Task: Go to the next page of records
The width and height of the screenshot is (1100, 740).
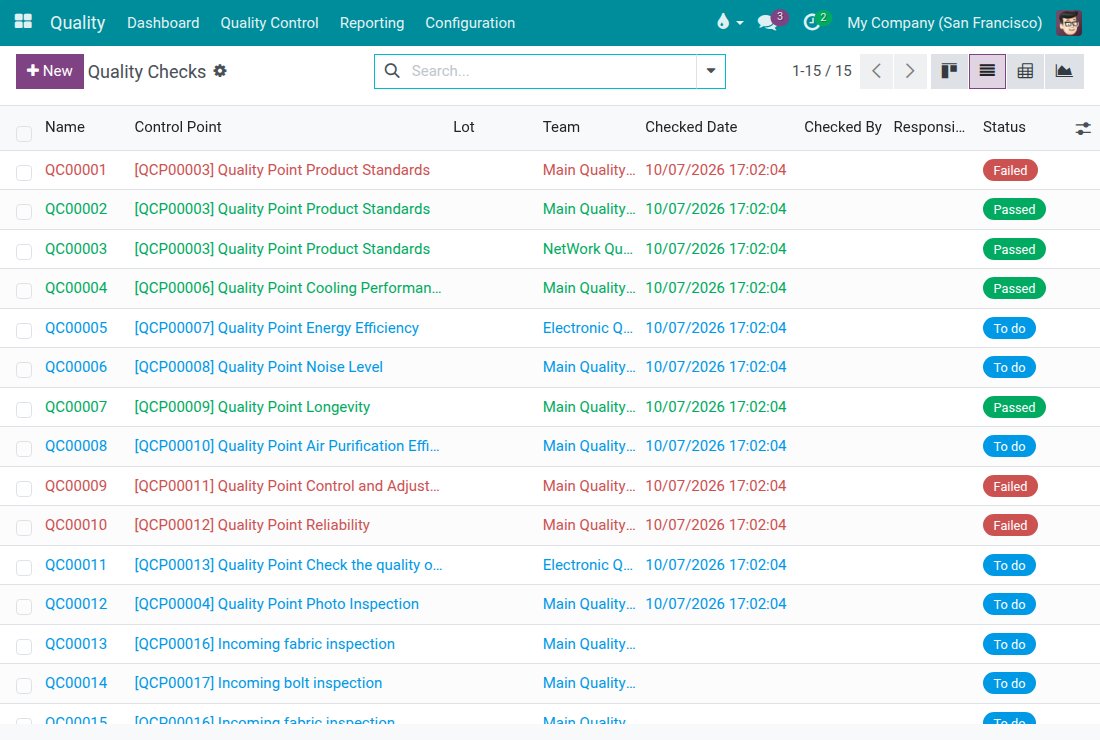Action: tap(910, 71)
